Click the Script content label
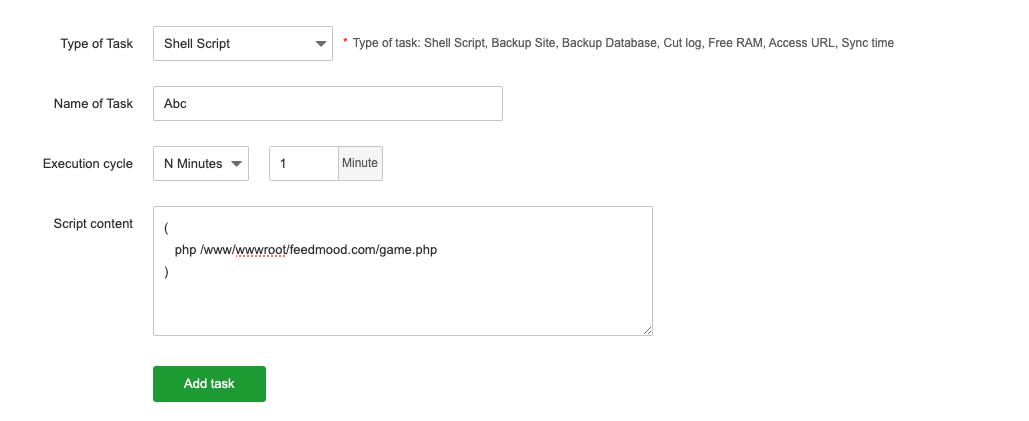Screen dimensions: 1029x421 click(92, 224)
